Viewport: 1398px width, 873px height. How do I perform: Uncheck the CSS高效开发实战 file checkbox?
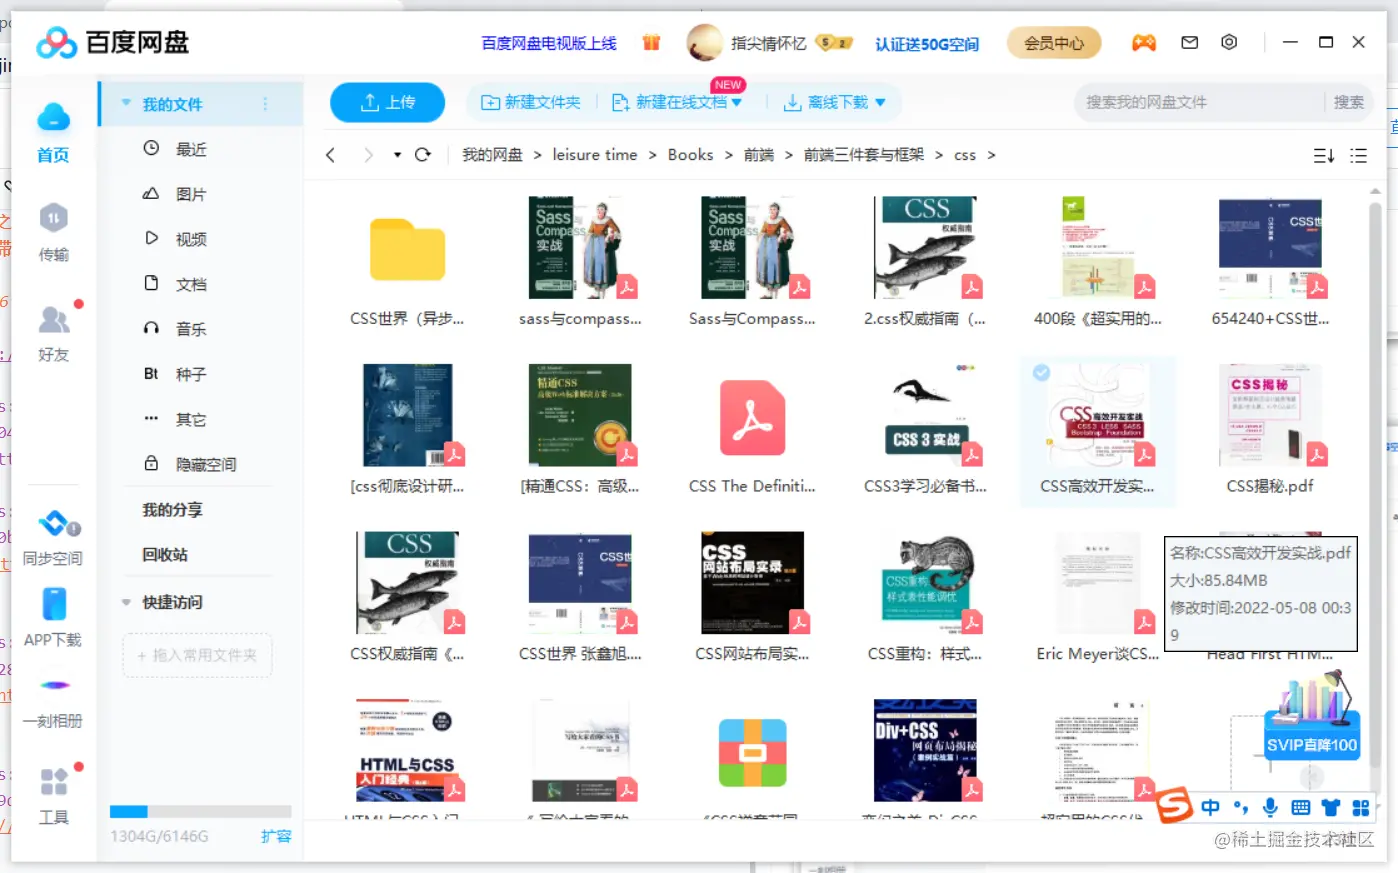tap(1041, 373)
